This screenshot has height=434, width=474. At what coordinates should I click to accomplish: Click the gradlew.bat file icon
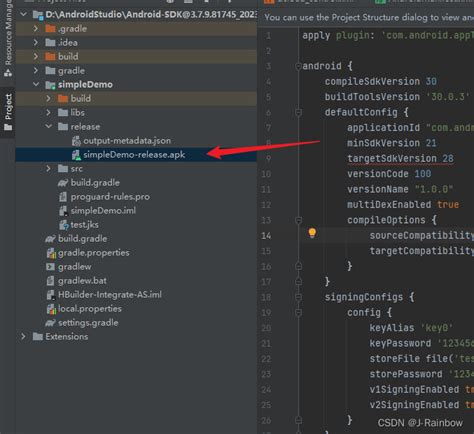coord(50,281)
